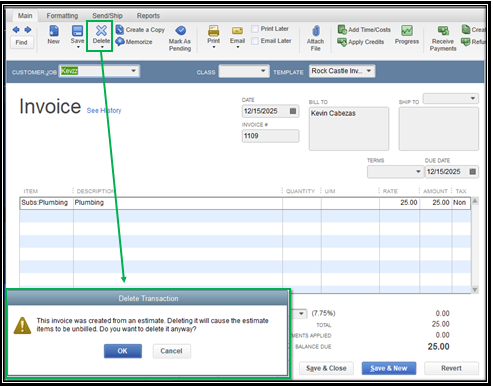Click Receive Payments icon
The image size is (493, 386).
tap(443, 31)
